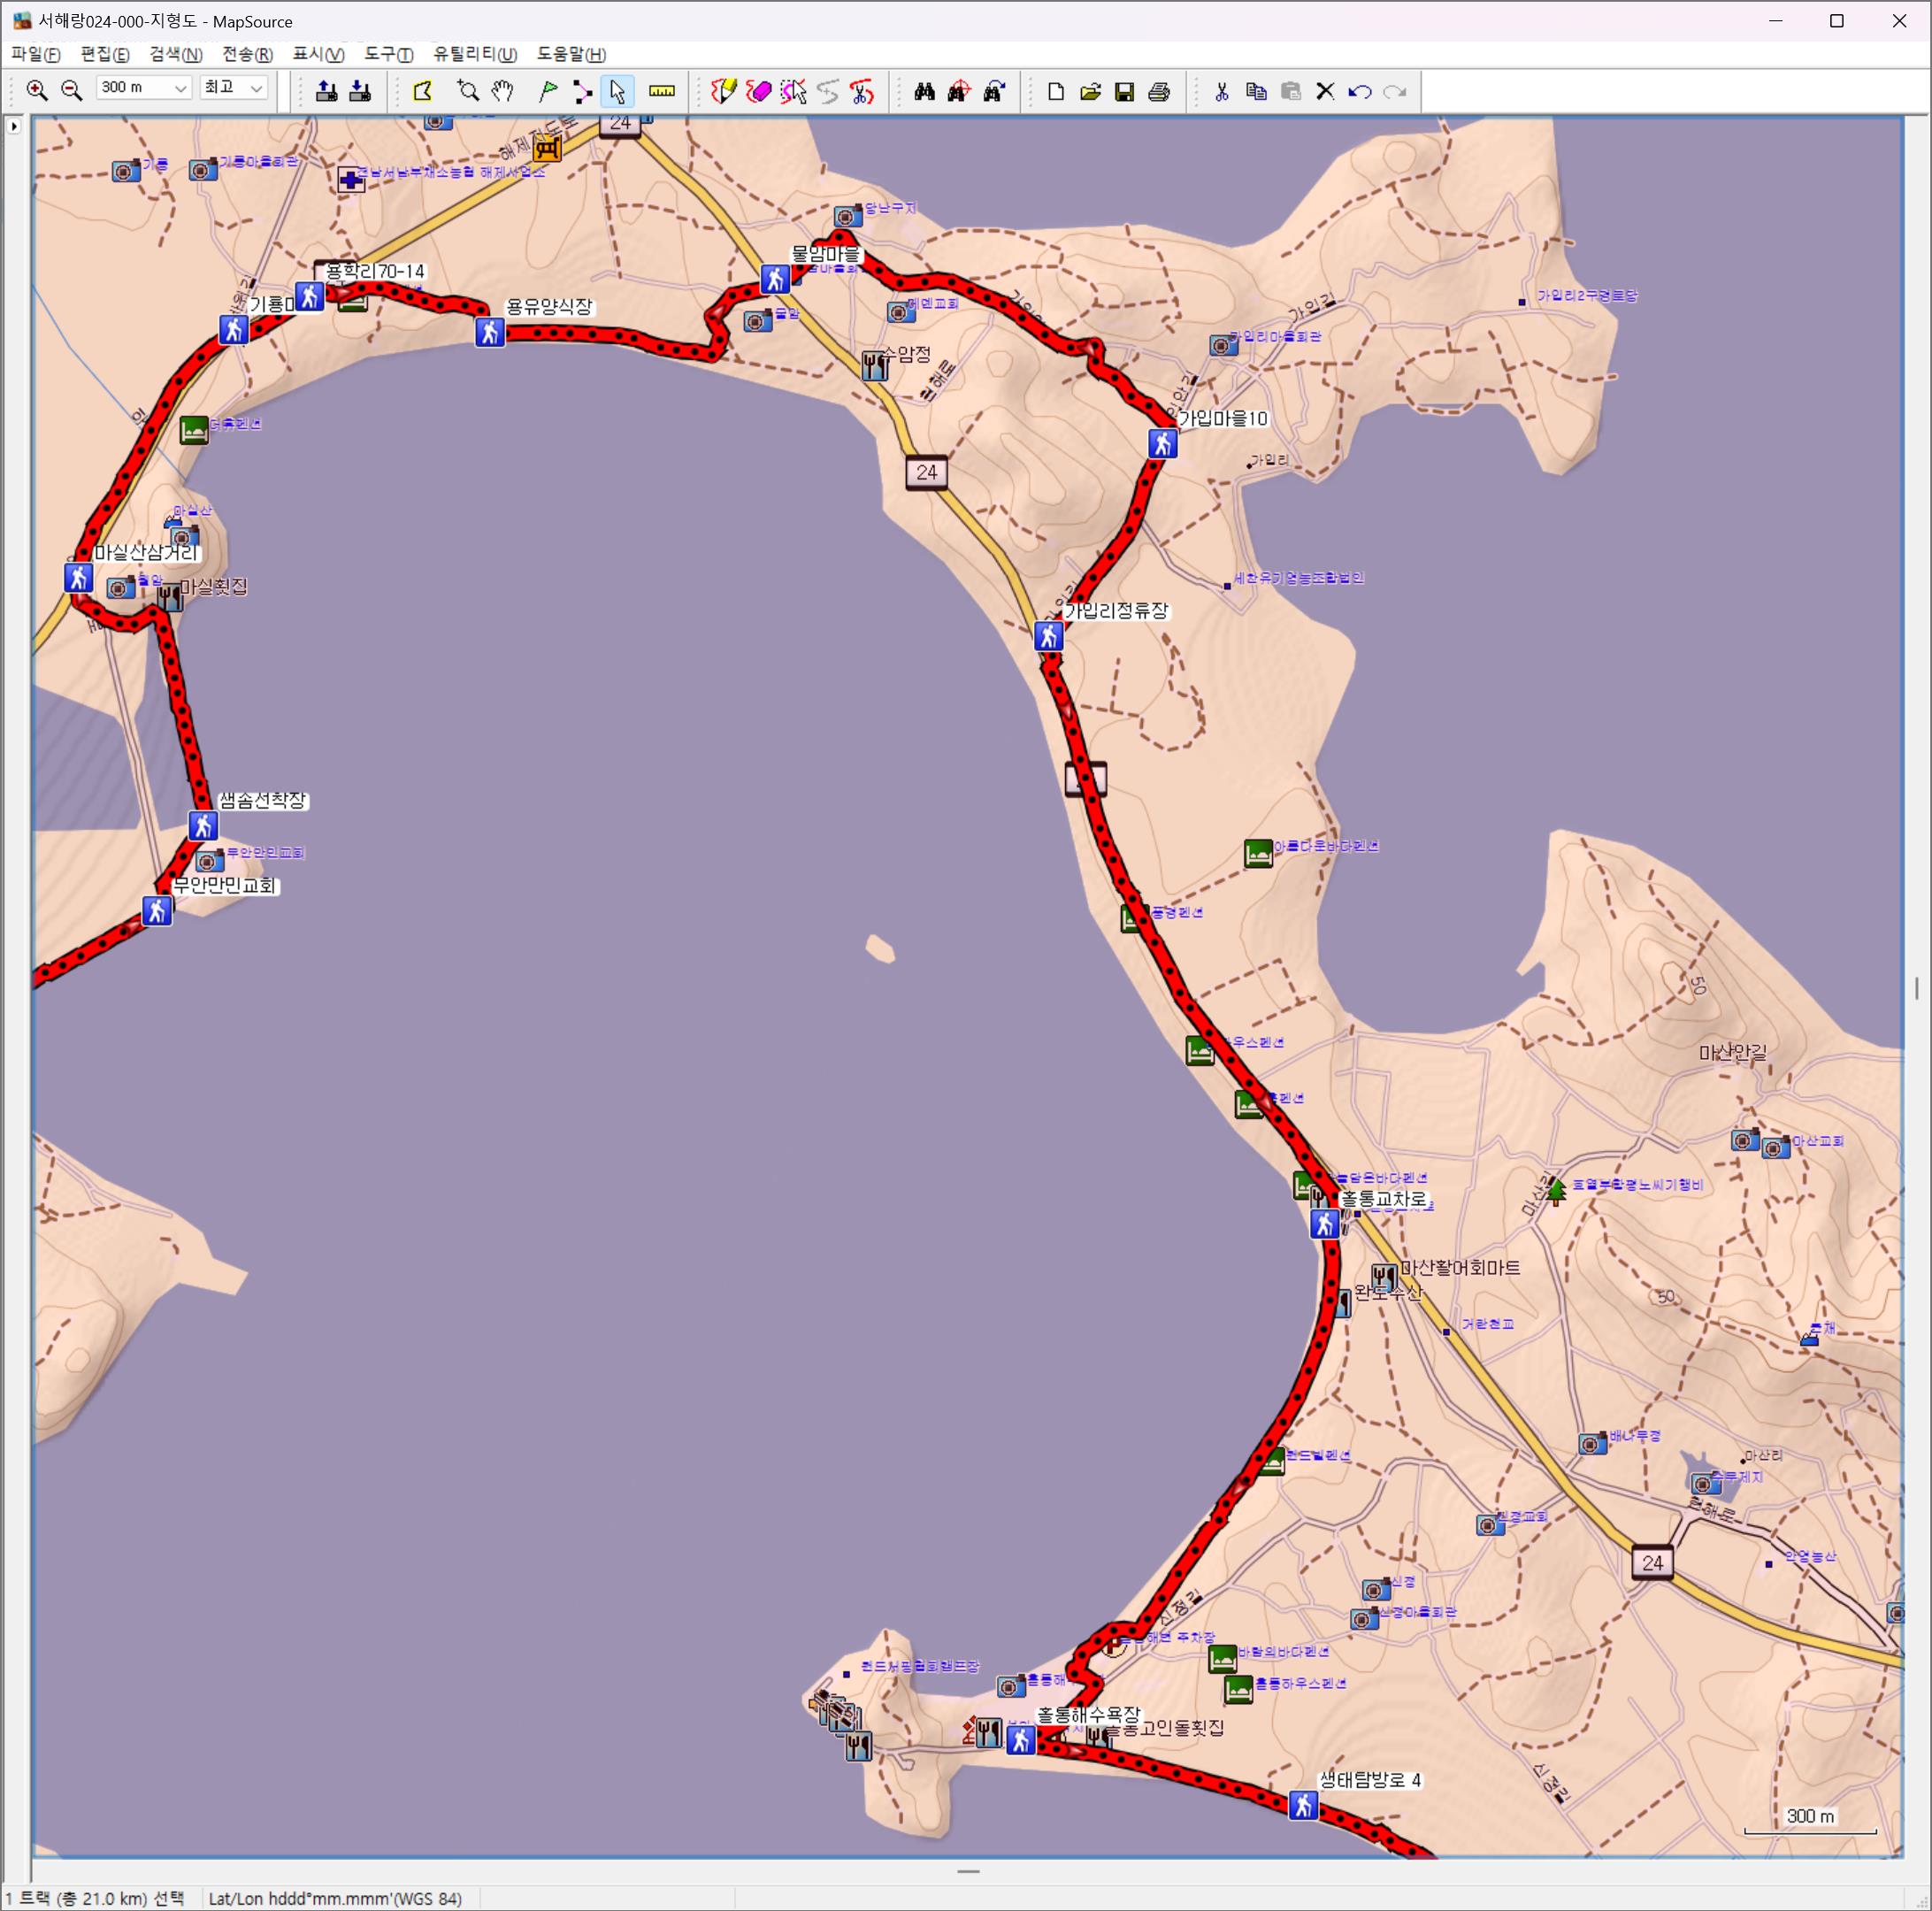Select the Route tool icon

click(582, 91)
